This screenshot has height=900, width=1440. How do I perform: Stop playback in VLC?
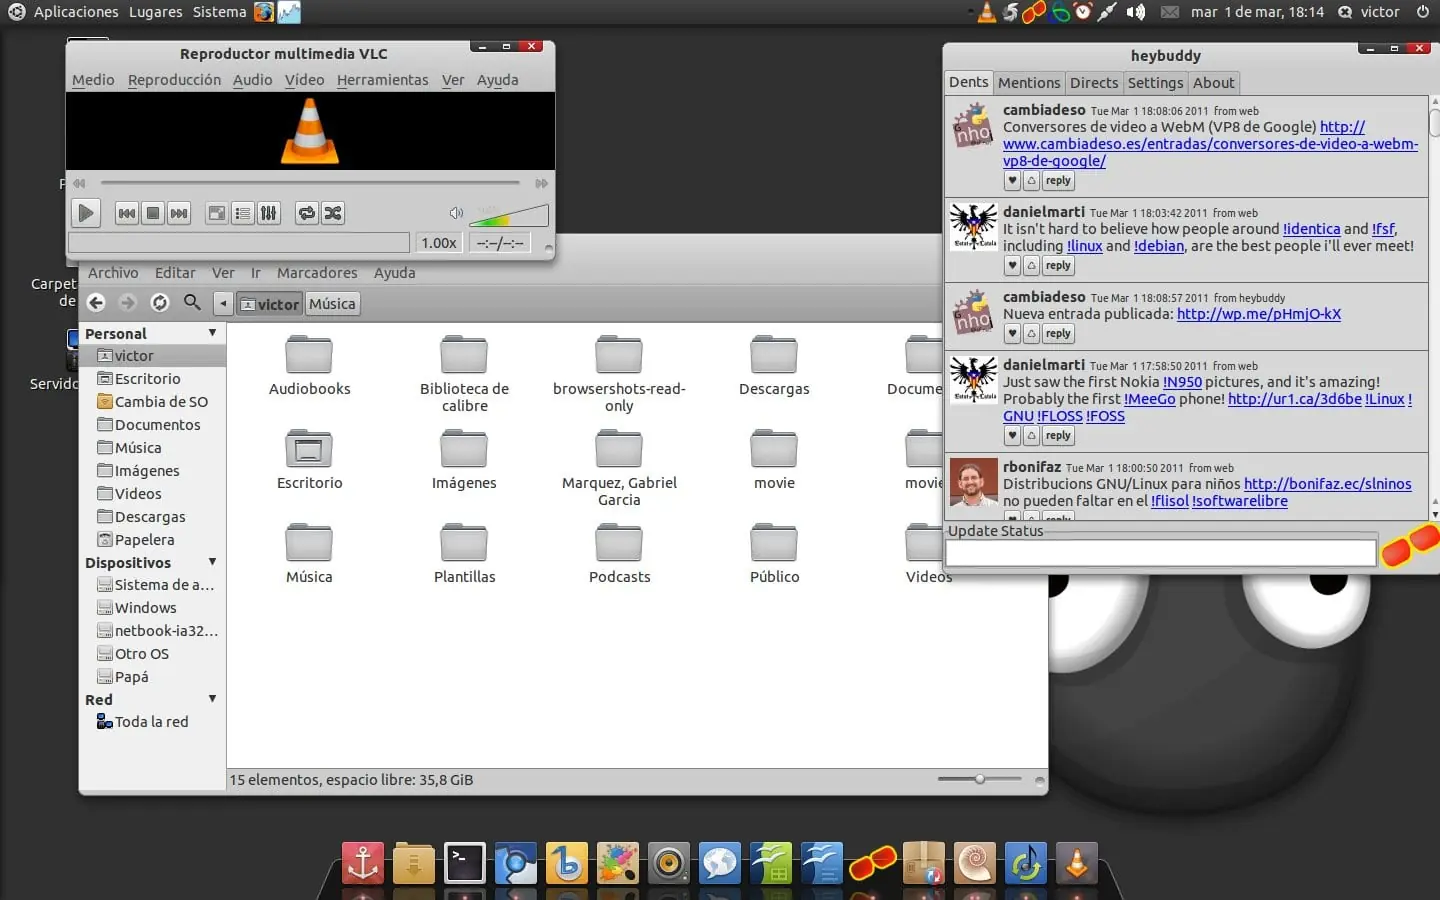coord(153,213)
